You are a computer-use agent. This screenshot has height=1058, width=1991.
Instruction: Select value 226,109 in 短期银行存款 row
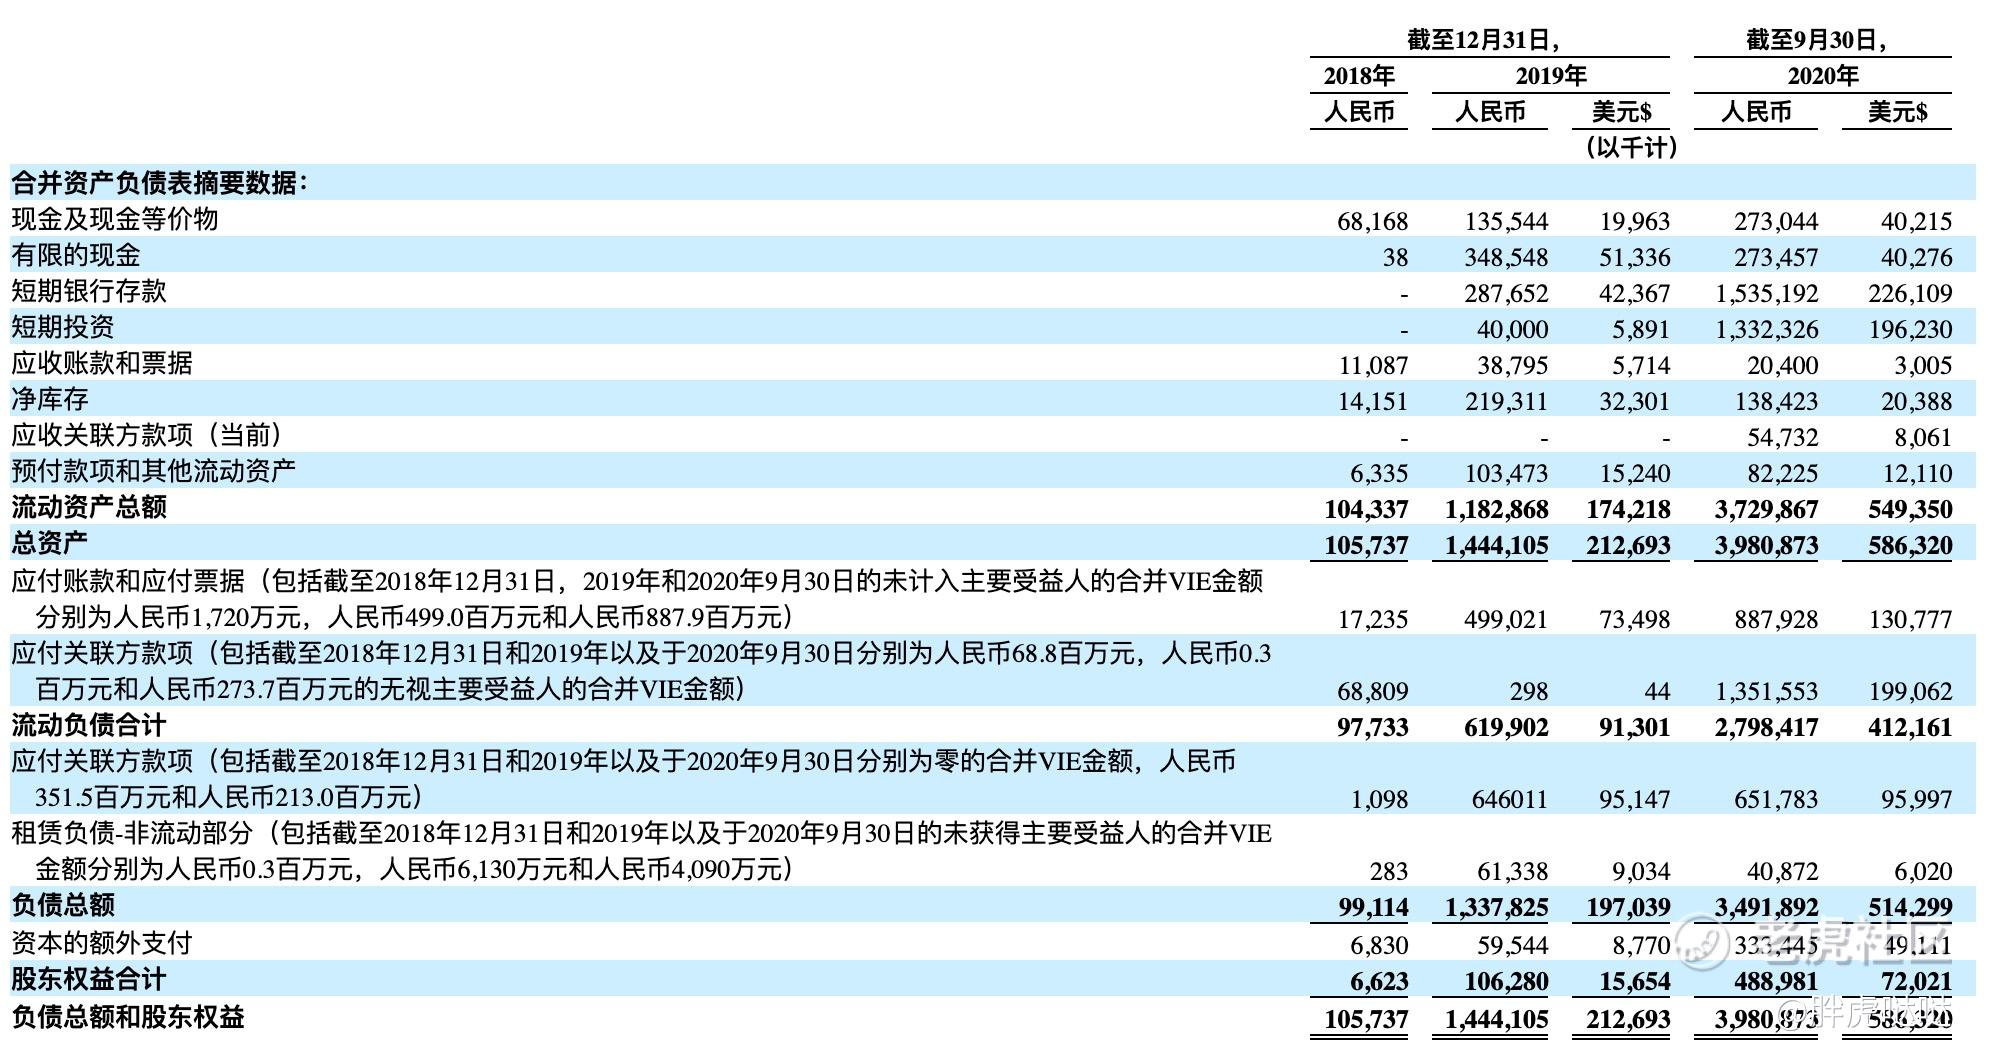(x=1910, y=293)
